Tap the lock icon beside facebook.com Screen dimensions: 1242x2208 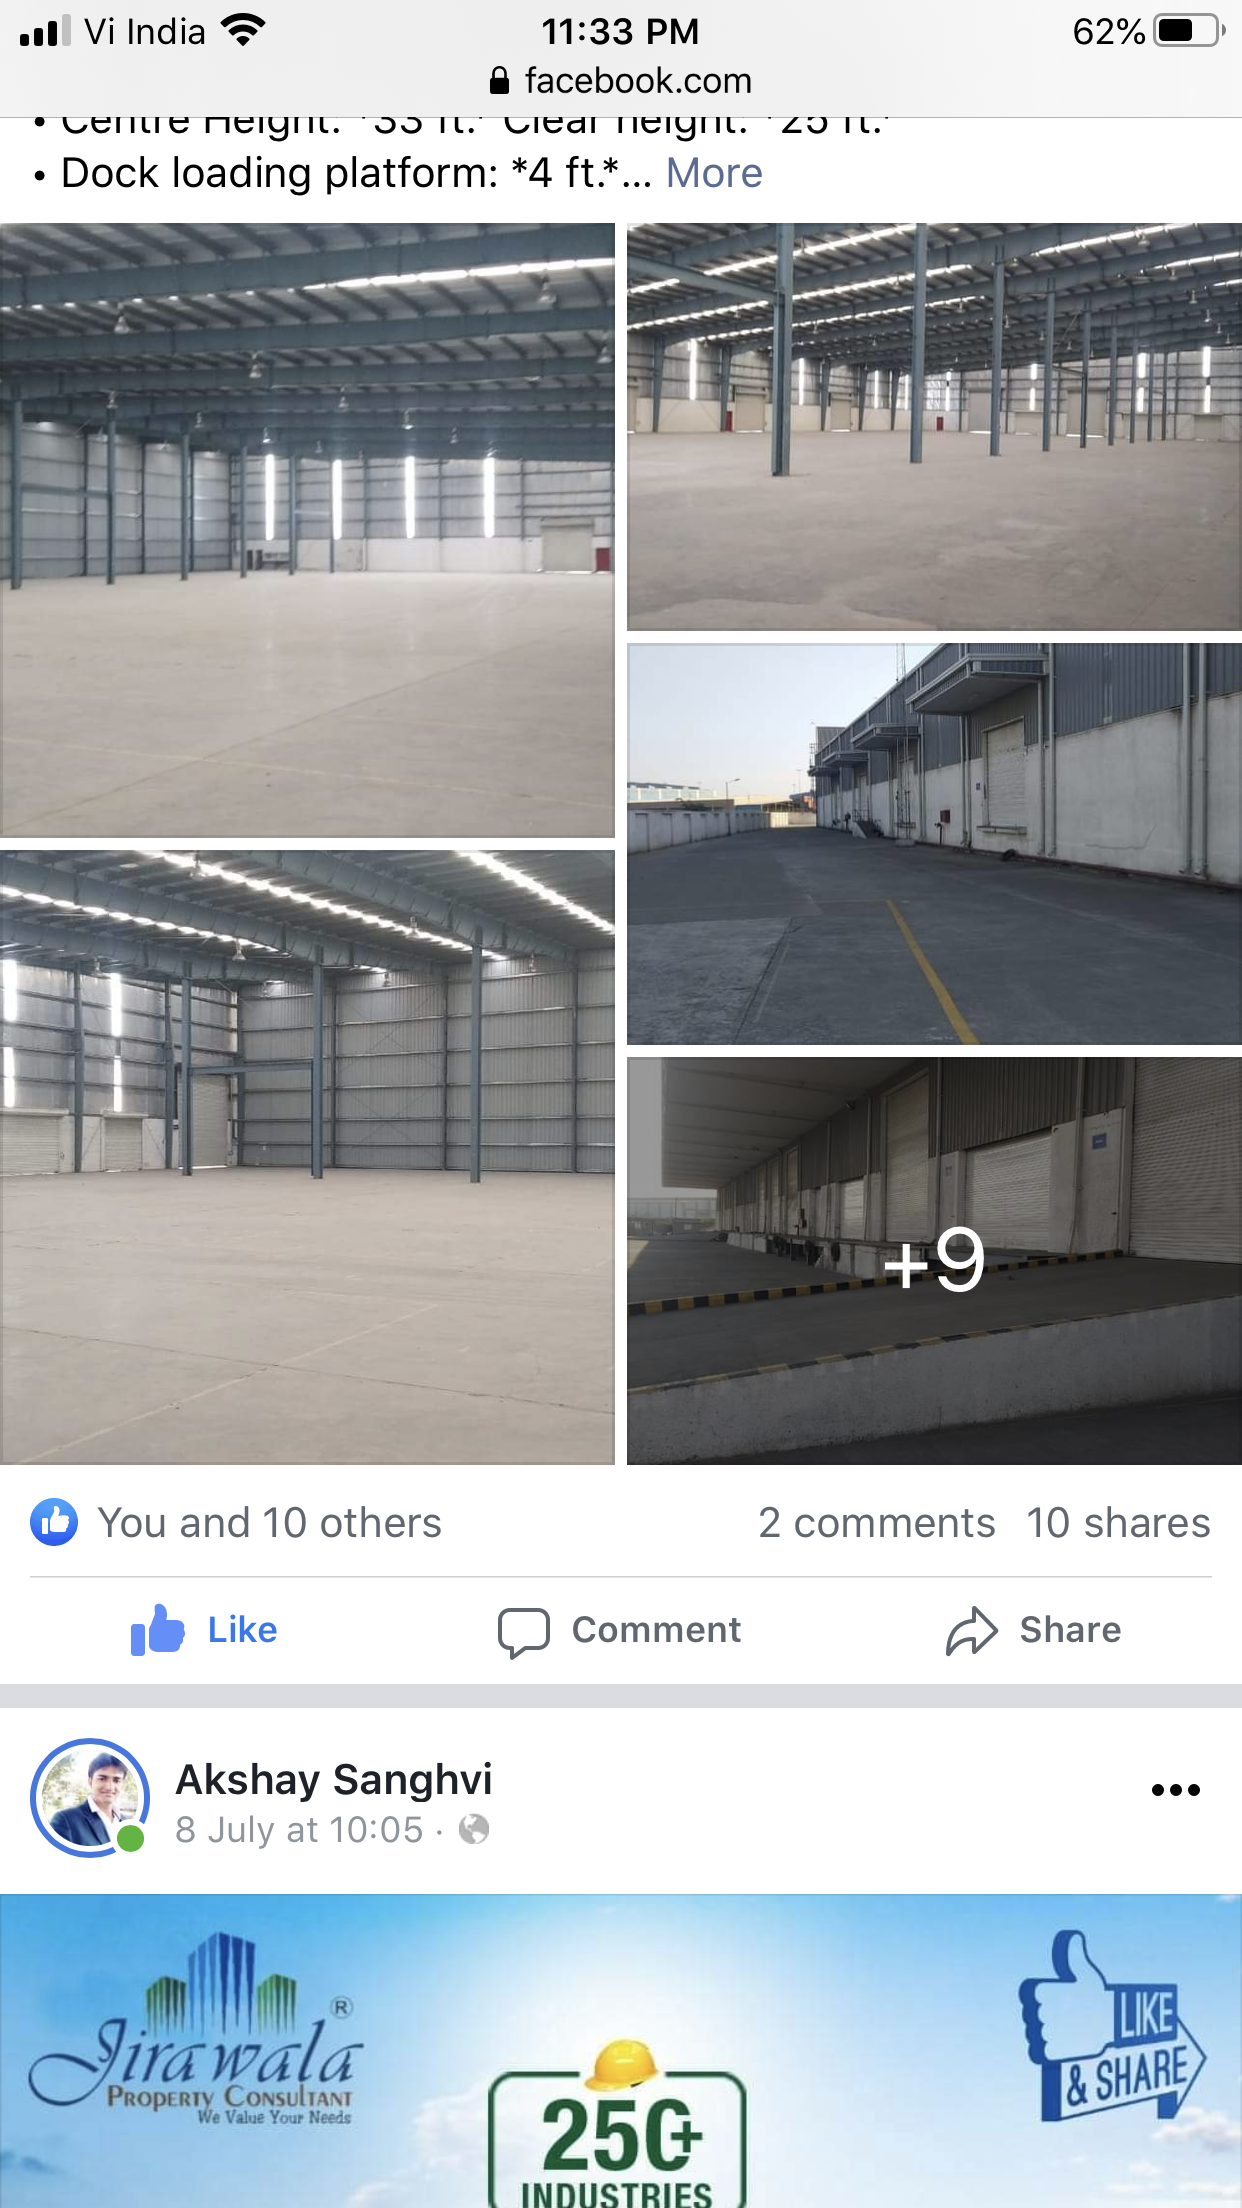click(500, 80)
